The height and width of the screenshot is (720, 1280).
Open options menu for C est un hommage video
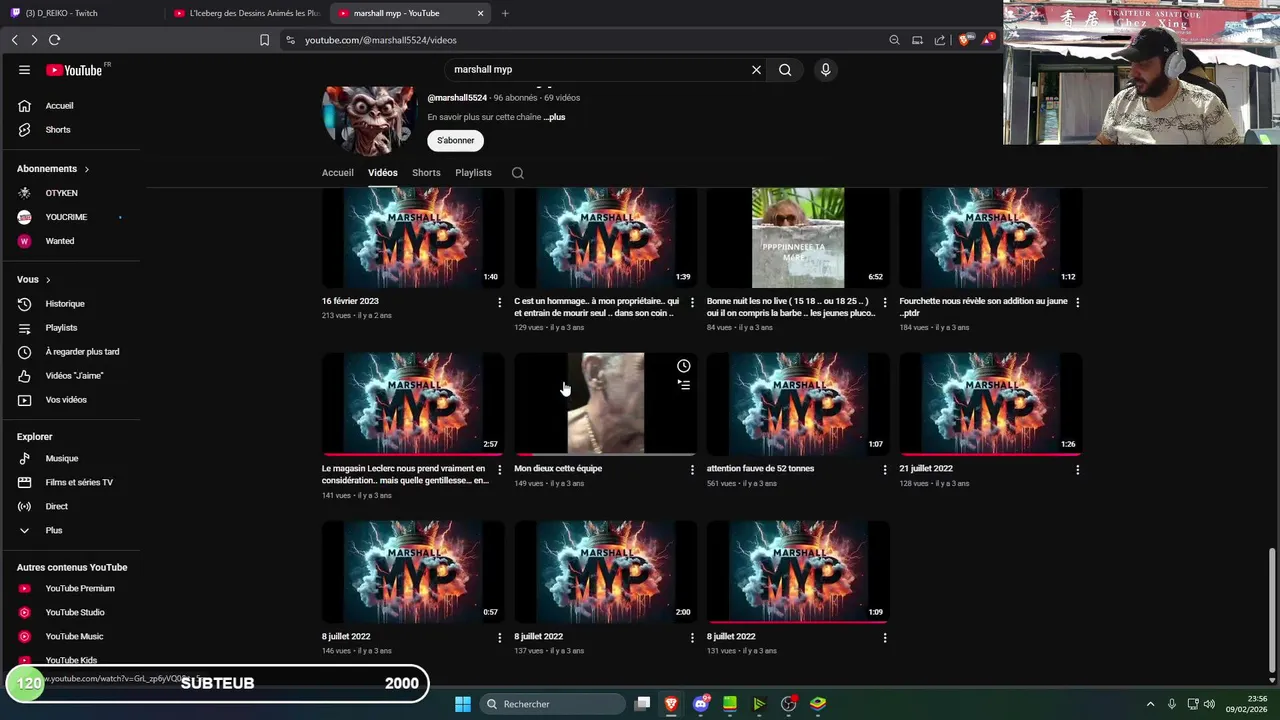tap(692, 302)
